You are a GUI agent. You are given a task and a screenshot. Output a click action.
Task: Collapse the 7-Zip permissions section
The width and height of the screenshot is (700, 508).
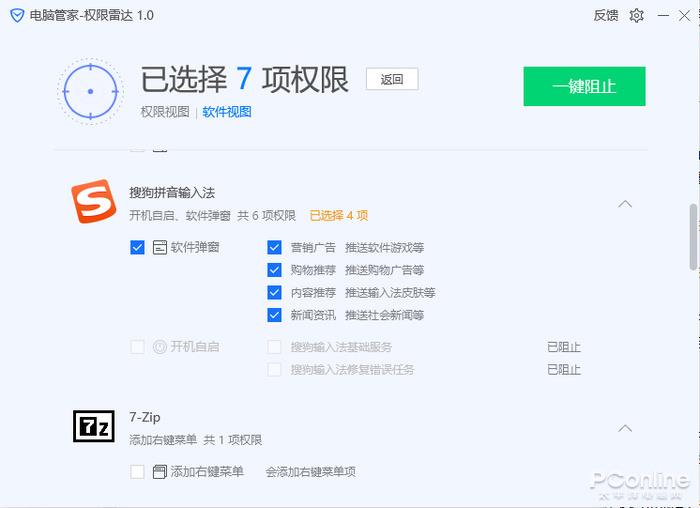coord(625,428)
